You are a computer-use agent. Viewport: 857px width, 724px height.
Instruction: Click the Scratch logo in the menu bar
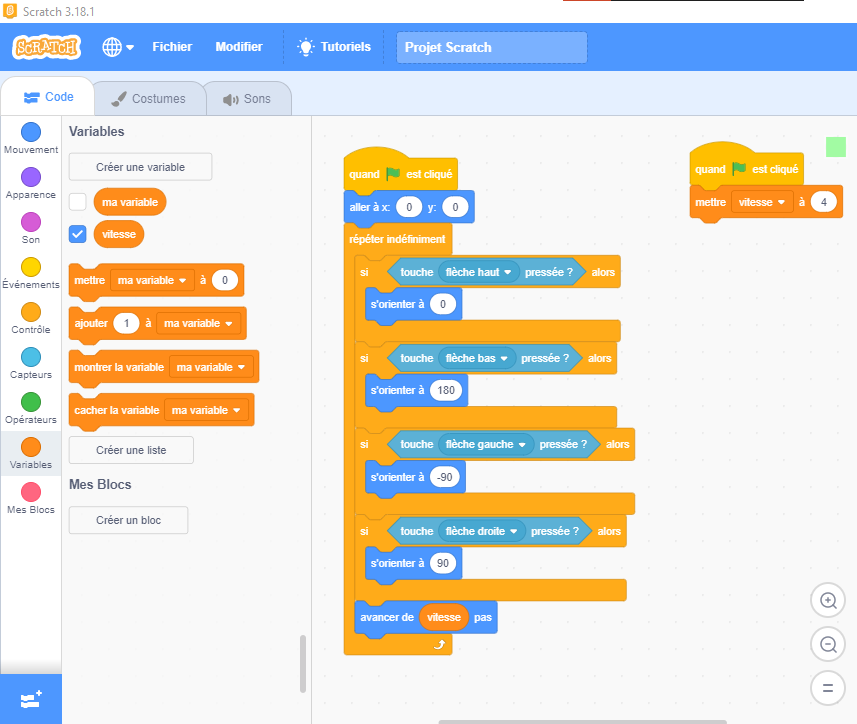[x=47, y=47]
